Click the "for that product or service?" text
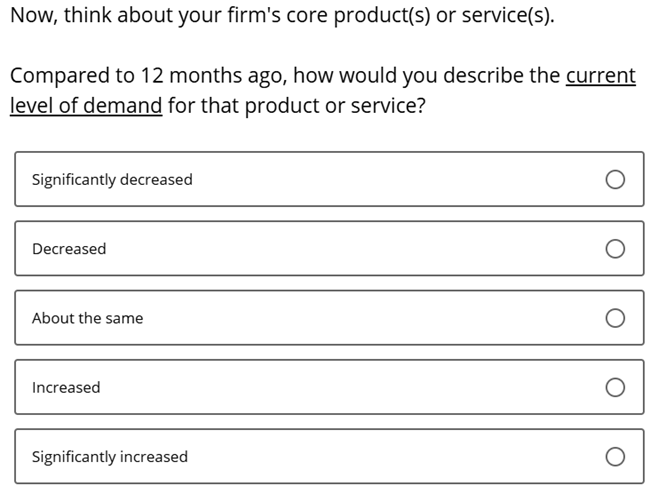The width and height of the screenshot is (650, 494). [x=297, y=106]
